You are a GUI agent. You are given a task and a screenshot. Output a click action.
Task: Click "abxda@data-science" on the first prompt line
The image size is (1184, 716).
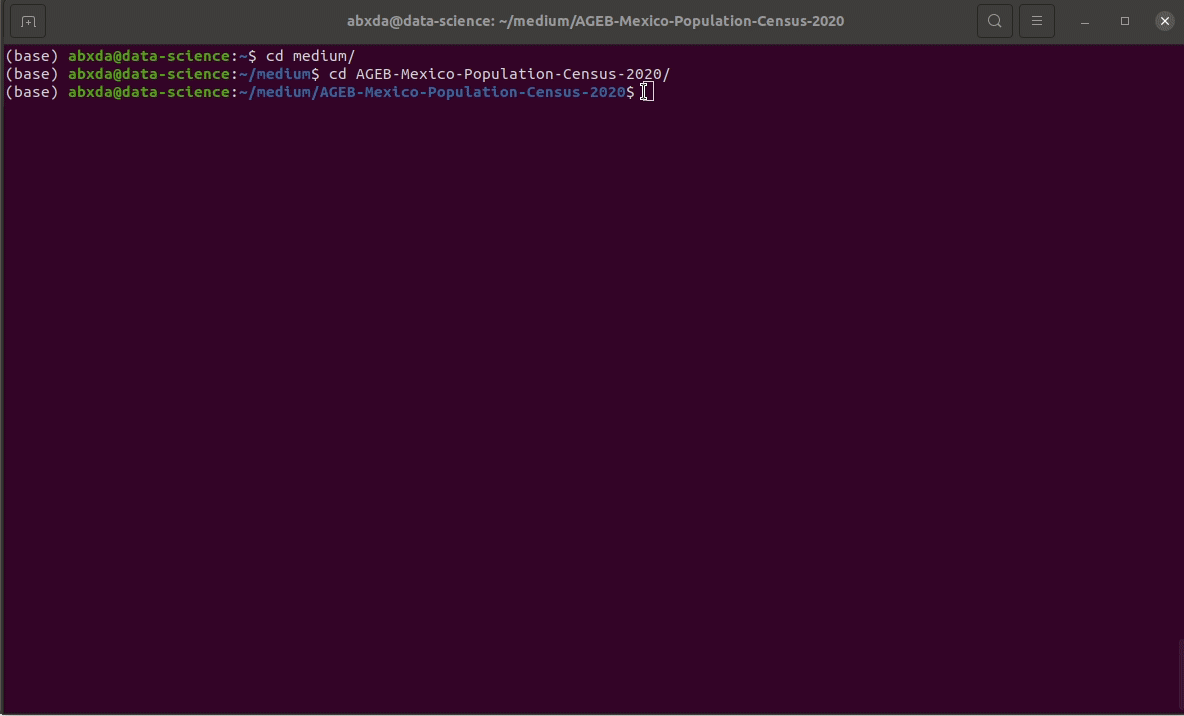pyautogui.click(x=149, y=56)
